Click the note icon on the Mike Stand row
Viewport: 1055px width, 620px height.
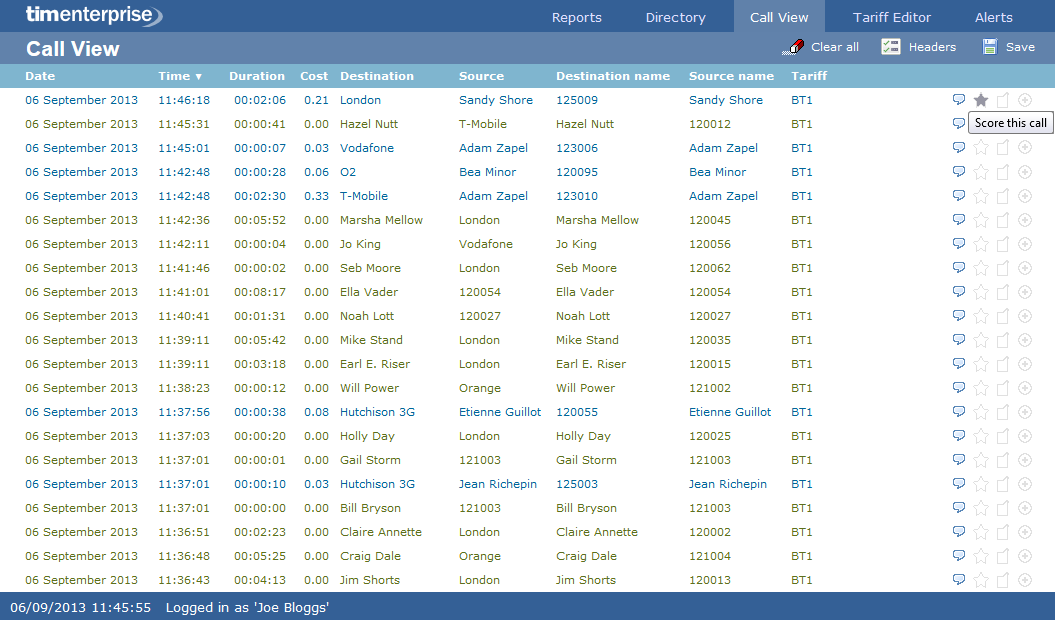[x=1003, y=340]
